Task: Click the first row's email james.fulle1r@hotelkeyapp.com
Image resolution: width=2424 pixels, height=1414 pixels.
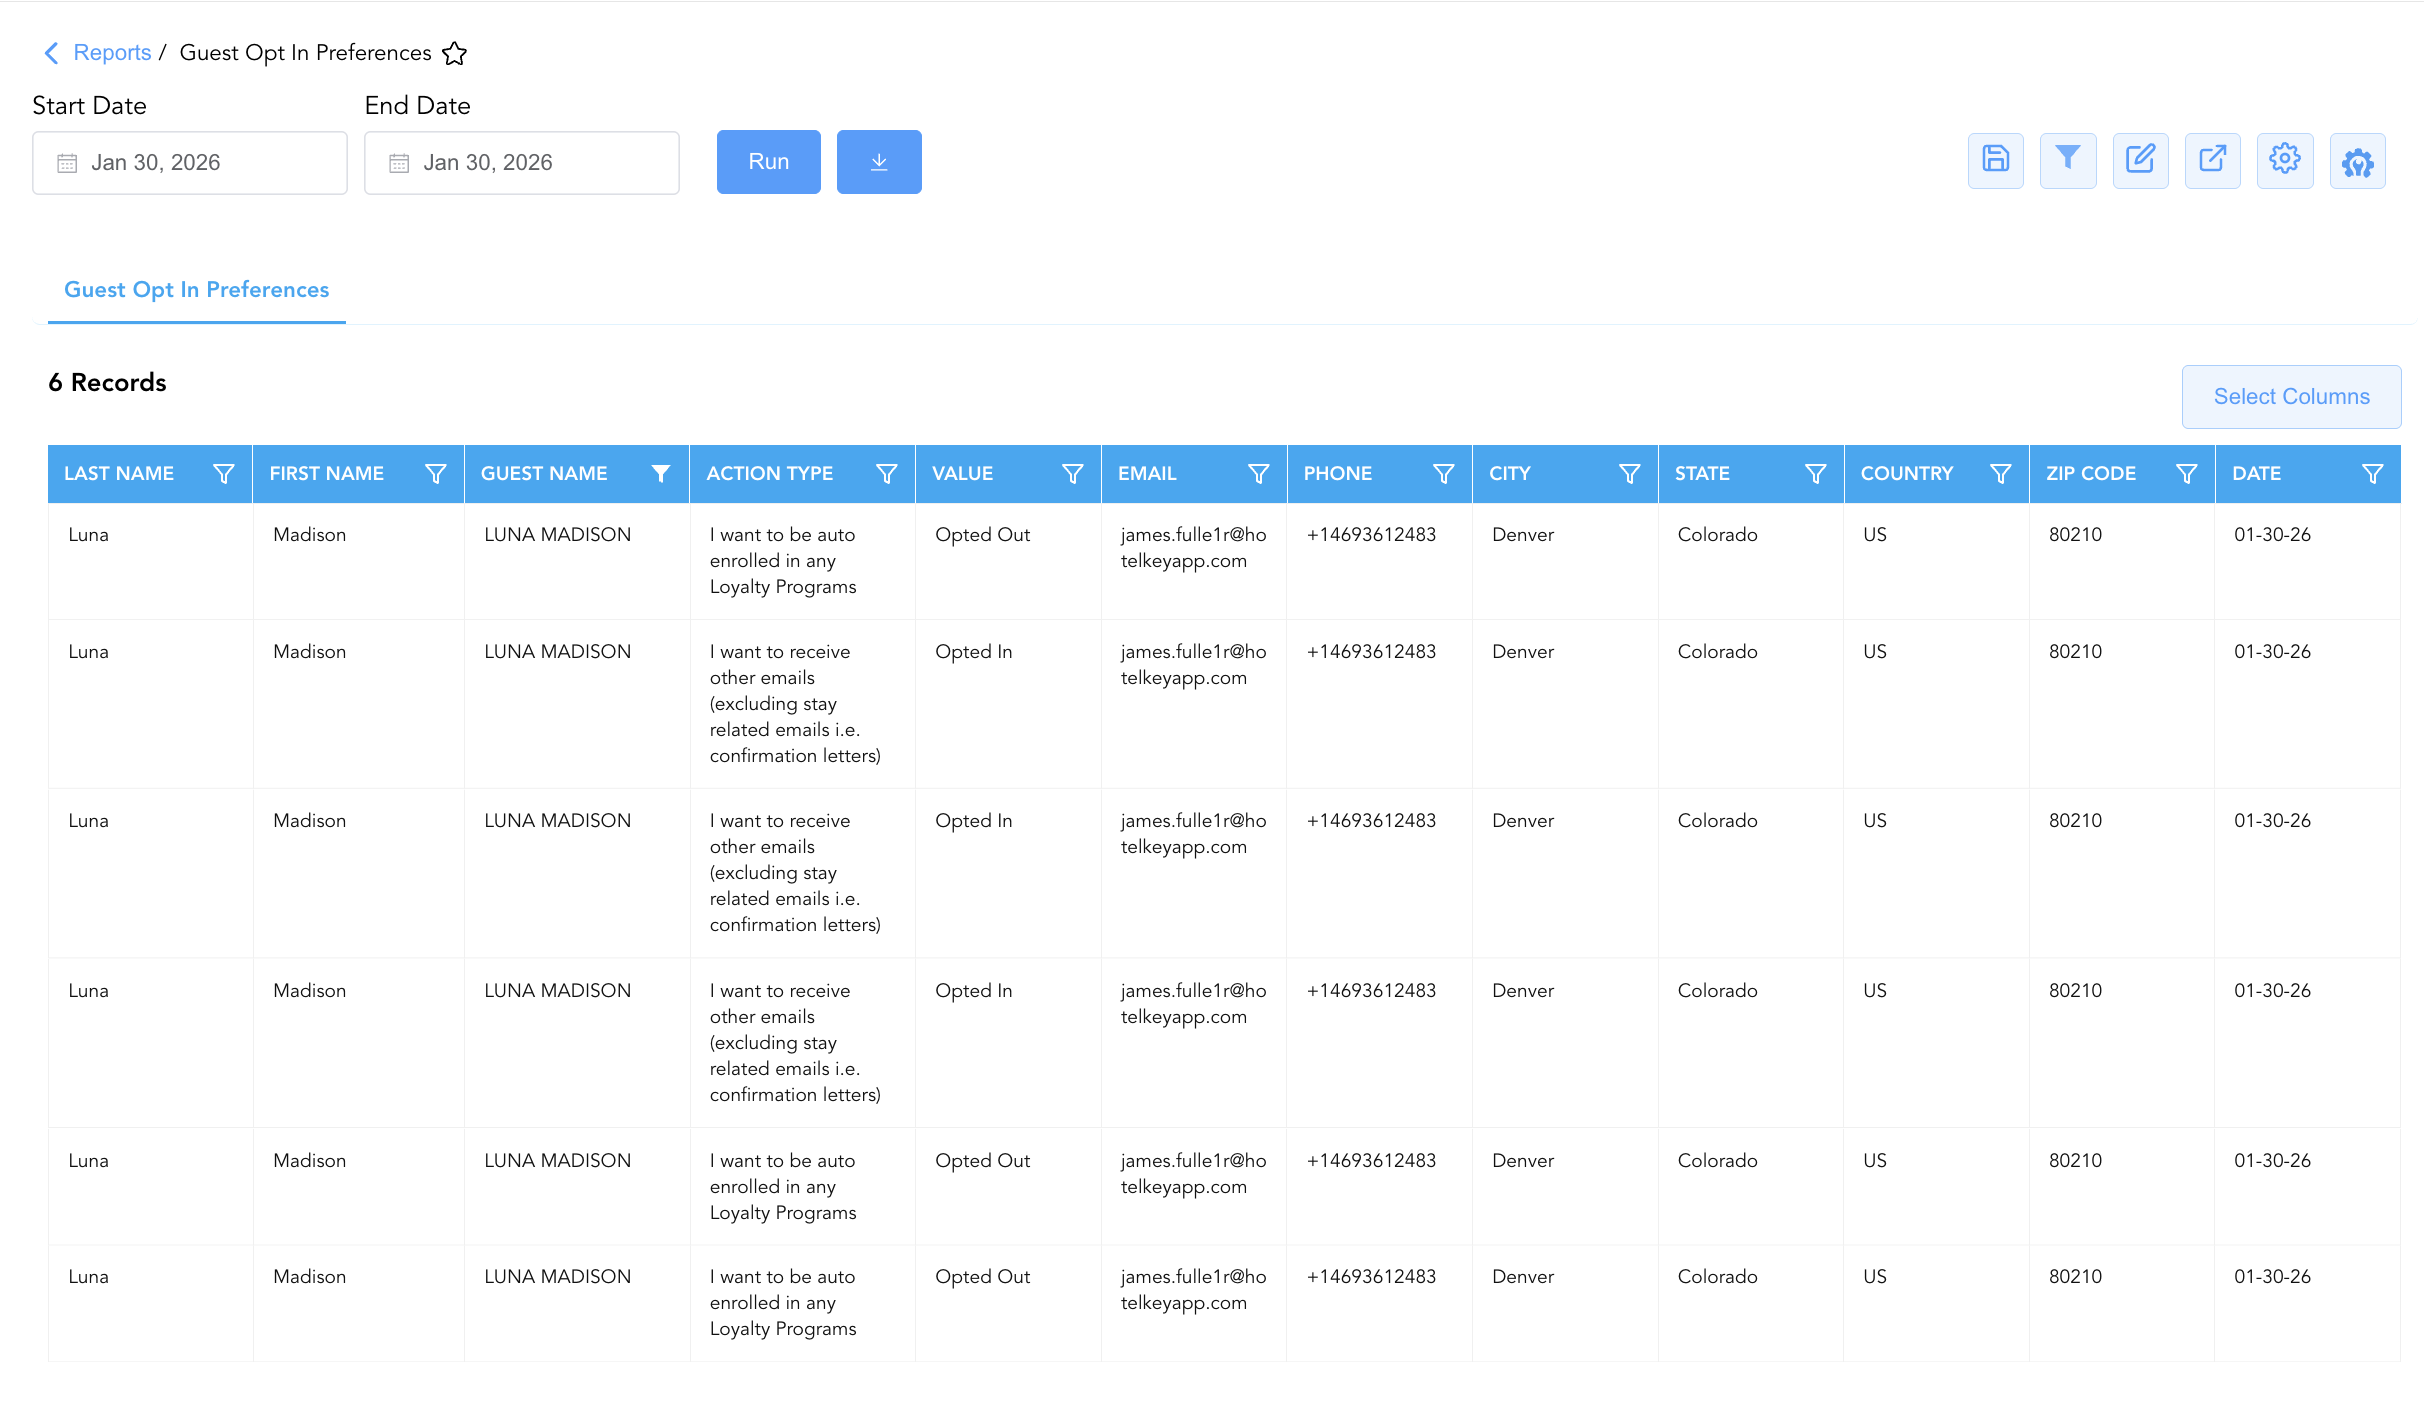Action: point(1193,548)
